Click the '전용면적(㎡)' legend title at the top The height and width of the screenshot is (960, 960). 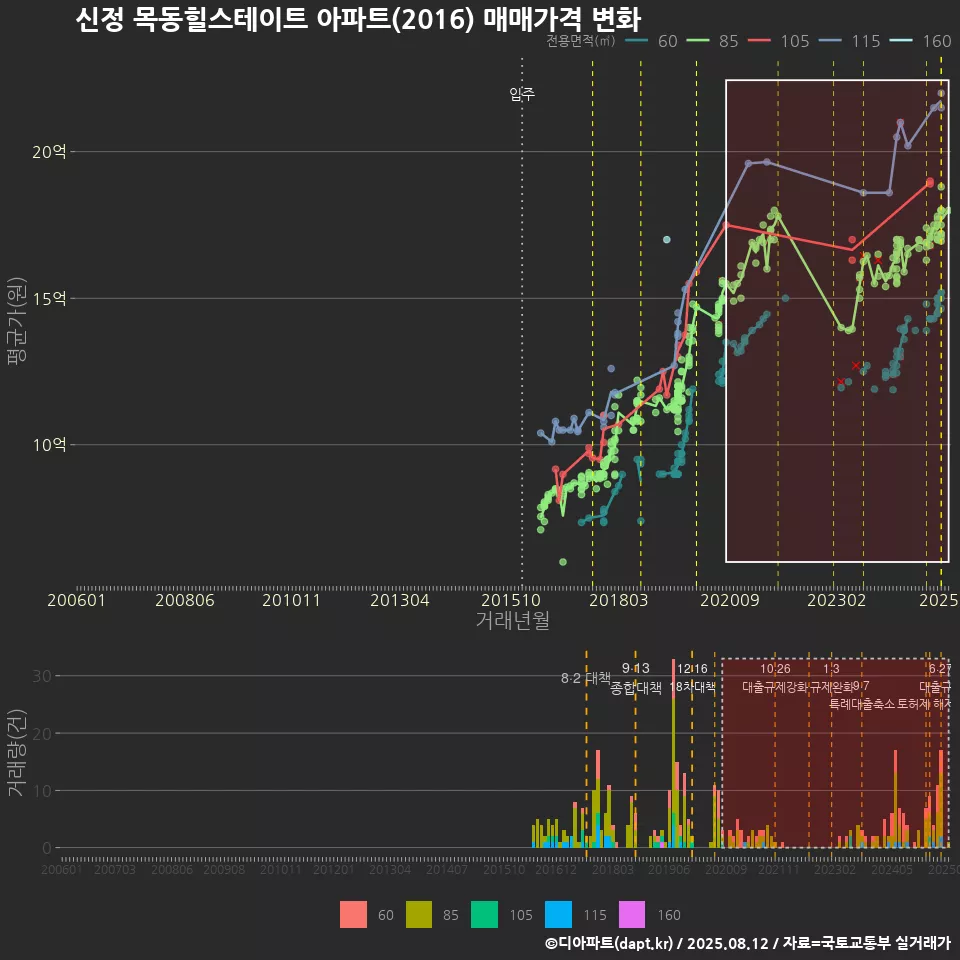(x=580, y=41)
